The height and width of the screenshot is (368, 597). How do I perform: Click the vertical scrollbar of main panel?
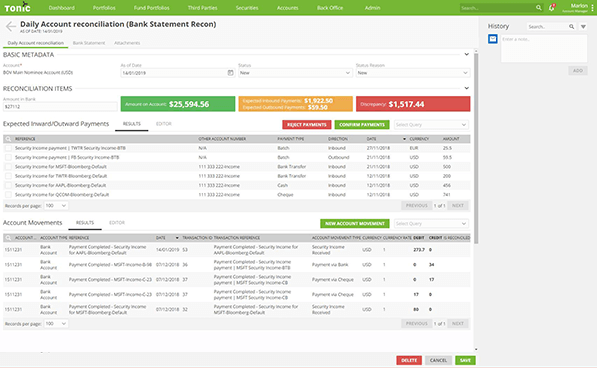[x=476, y=148]
